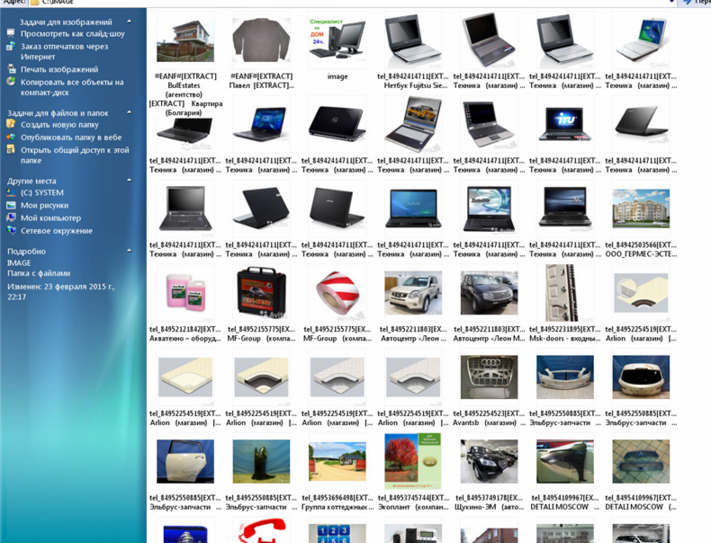Screen dimensions: 711x543
Task: Select the pink canisters thumbnail 'Акватехно'
Action: point(185,292)
